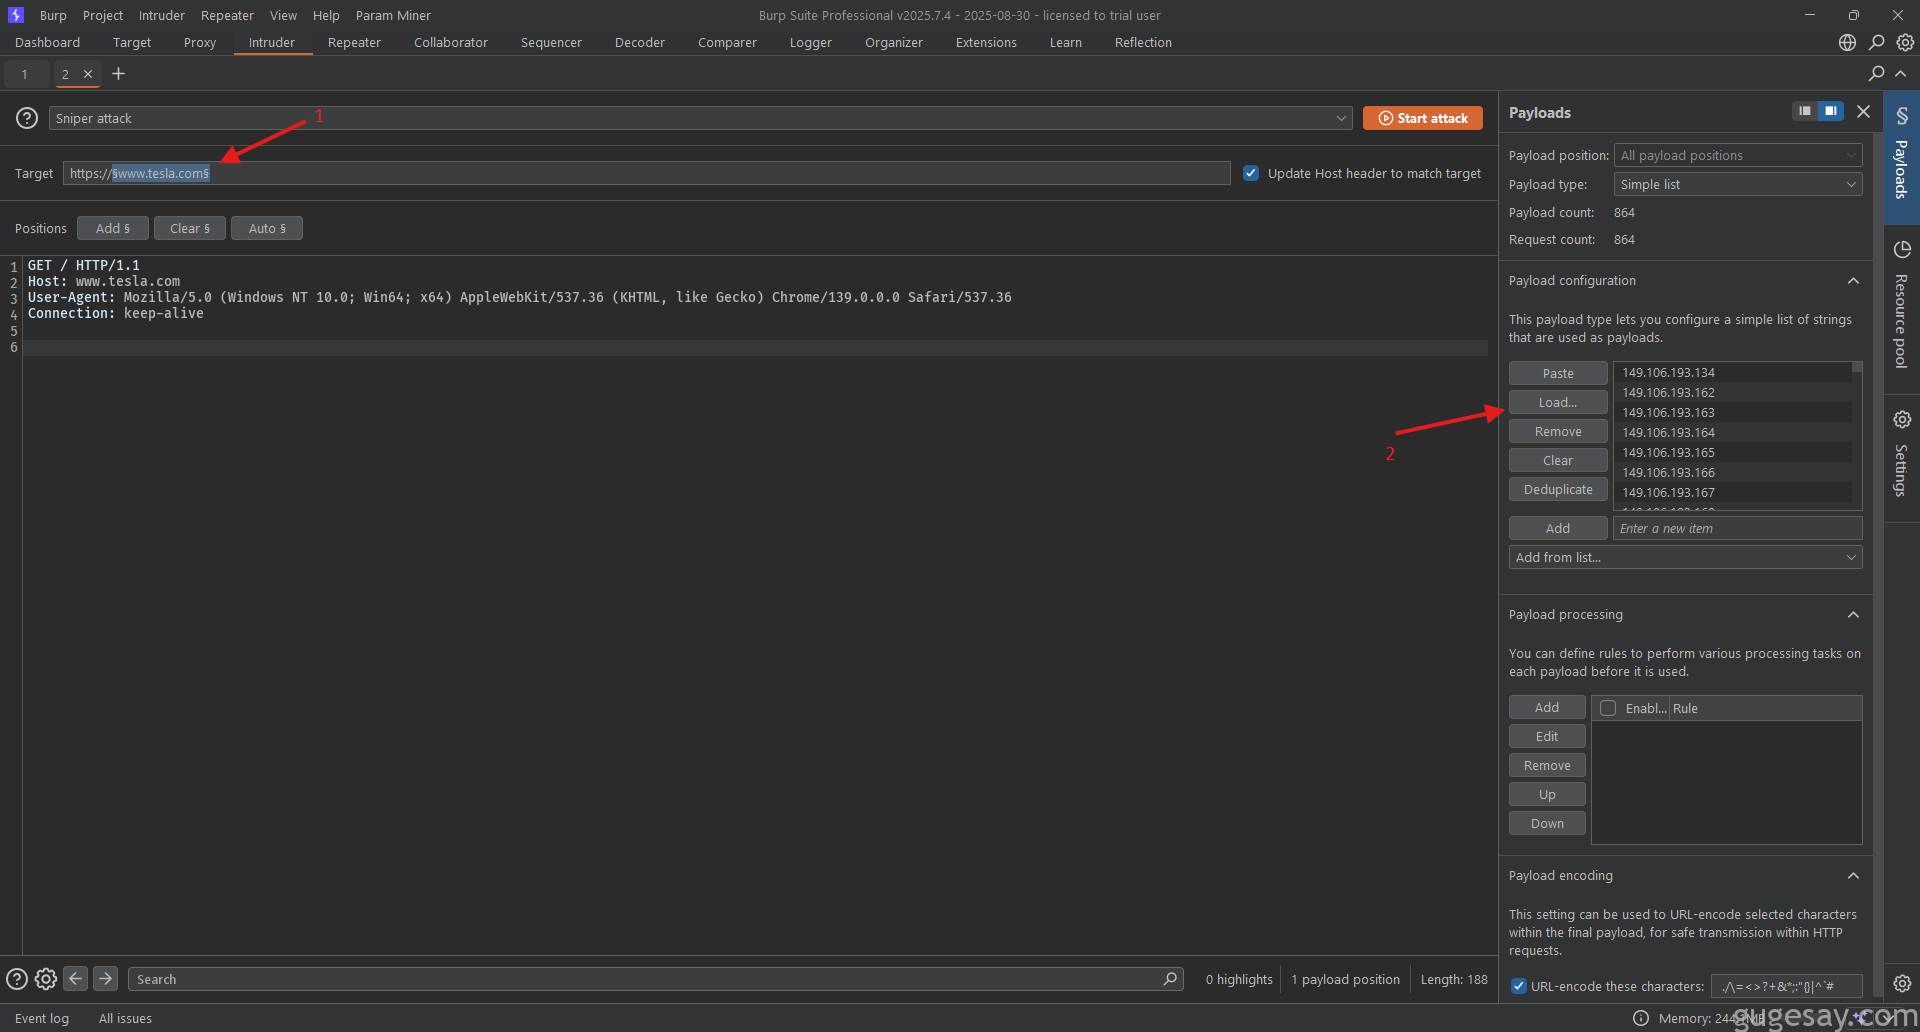
Task: Collapse Payload processing section
Action: [1853, 615]
